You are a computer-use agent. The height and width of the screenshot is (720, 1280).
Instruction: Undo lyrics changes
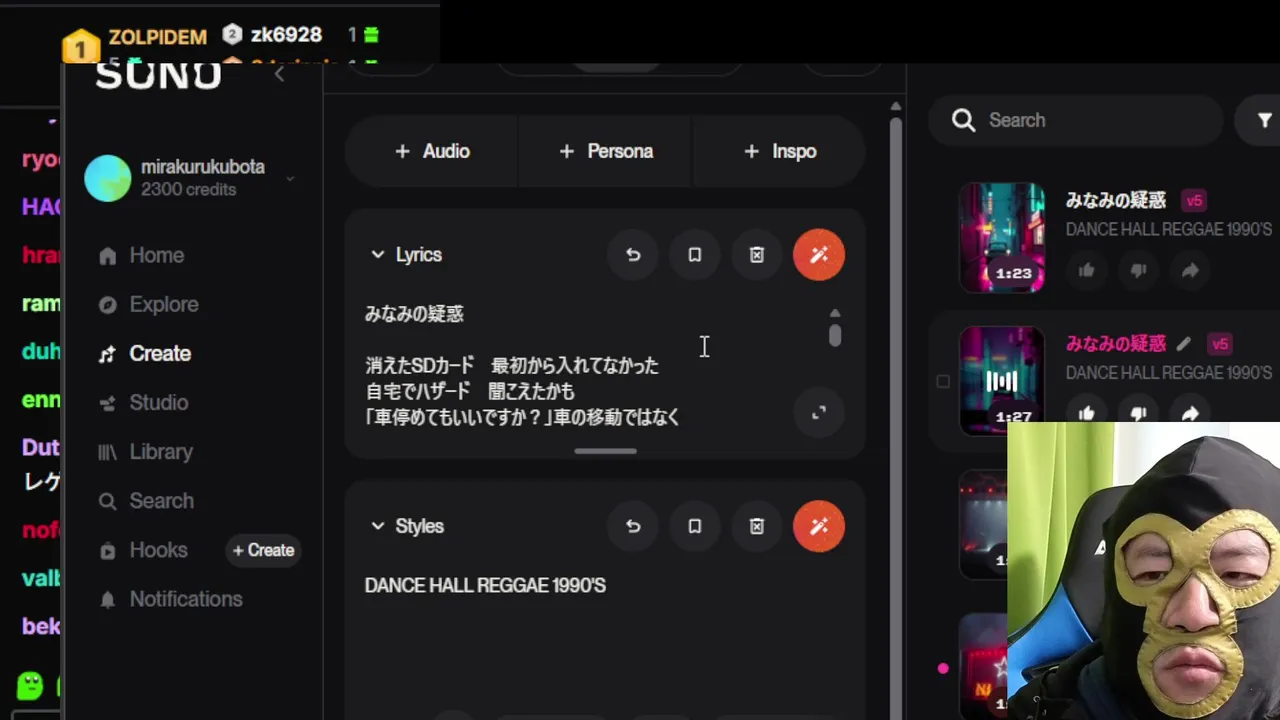click(633, 255)
